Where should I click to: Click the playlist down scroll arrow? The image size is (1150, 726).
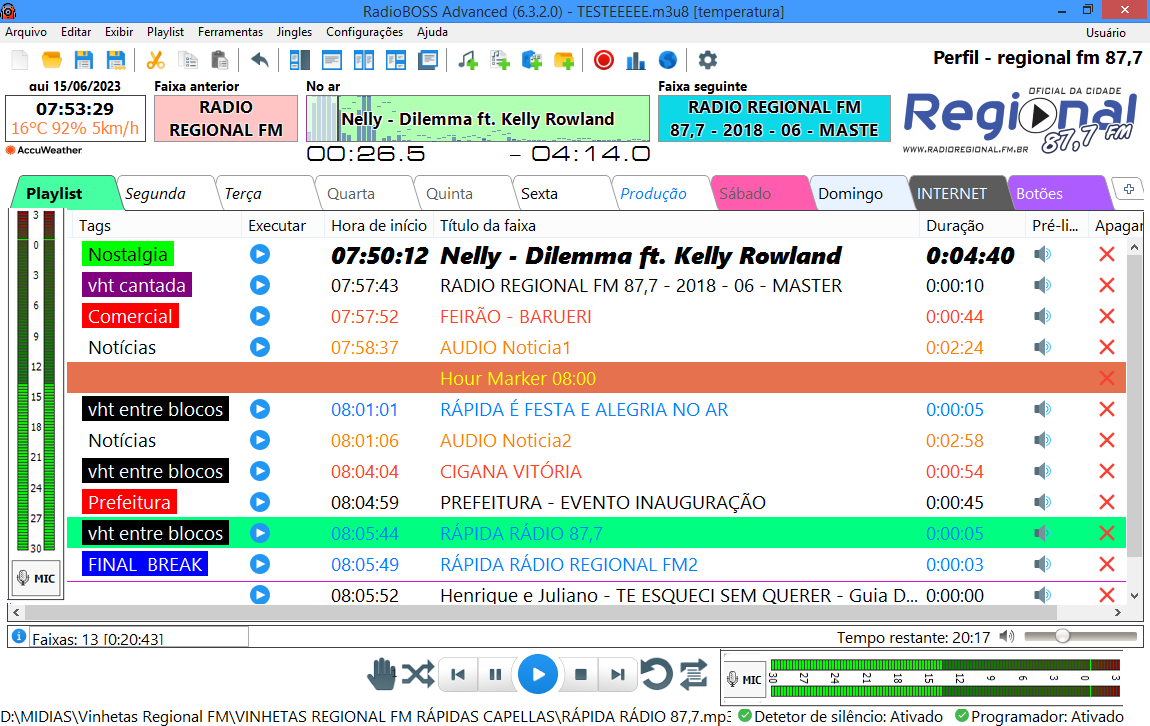pos(1134,595)
